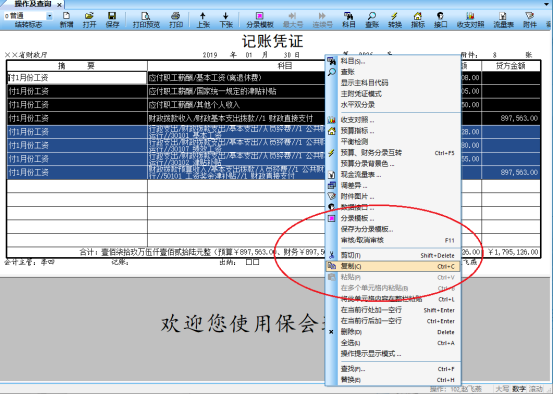Select 全选 in the context menu
Screen dimensions: 553x395
tap(394, 343)
